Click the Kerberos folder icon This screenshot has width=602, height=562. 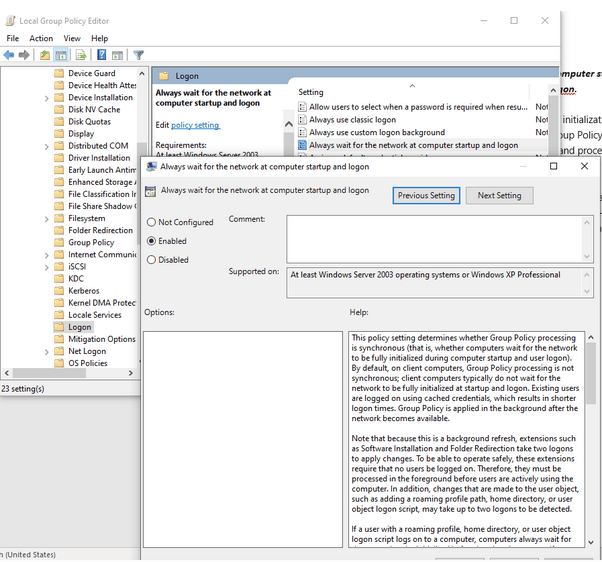click(x=59, y=291)
